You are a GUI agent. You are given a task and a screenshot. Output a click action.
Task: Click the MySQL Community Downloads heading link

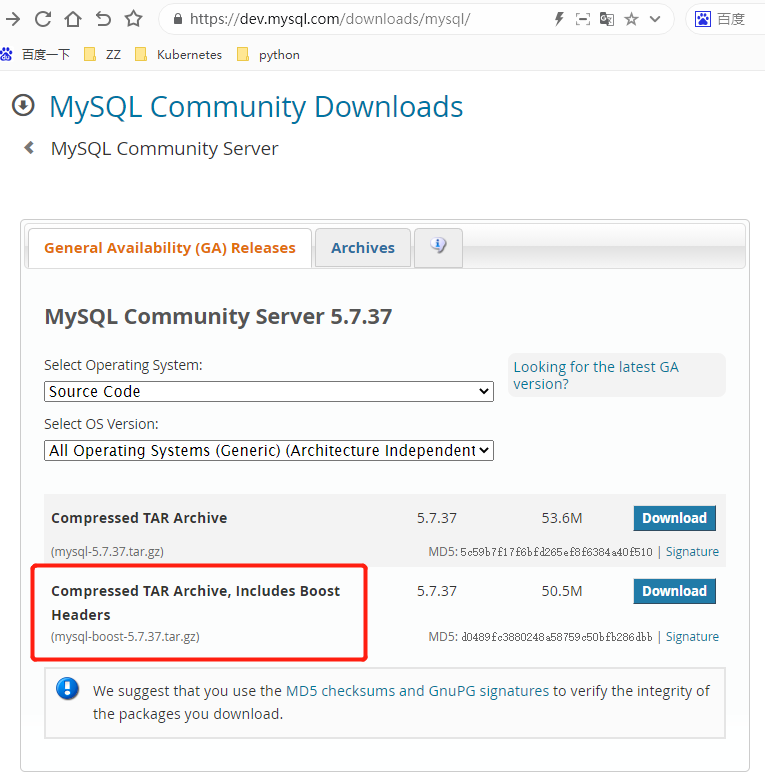click(x=256, y=107)
